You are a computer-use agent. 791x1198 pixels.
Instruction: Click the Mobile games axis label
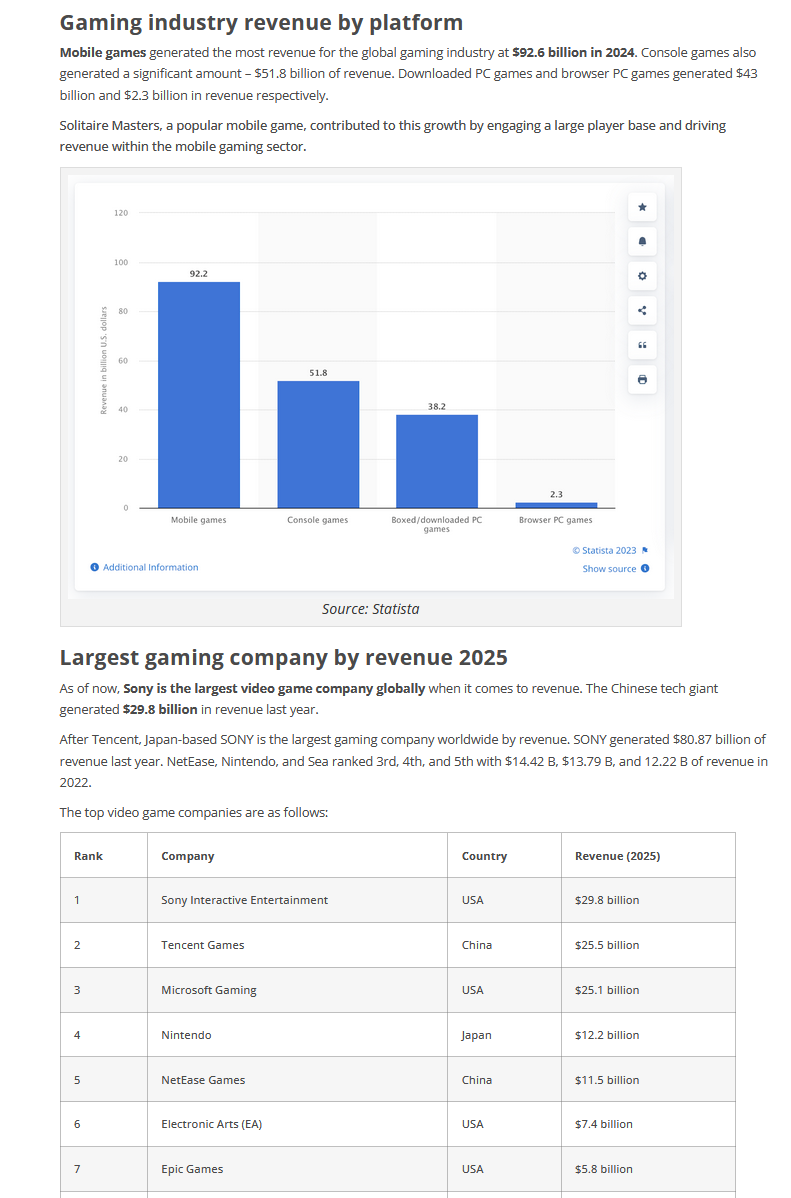click(199, 520)
